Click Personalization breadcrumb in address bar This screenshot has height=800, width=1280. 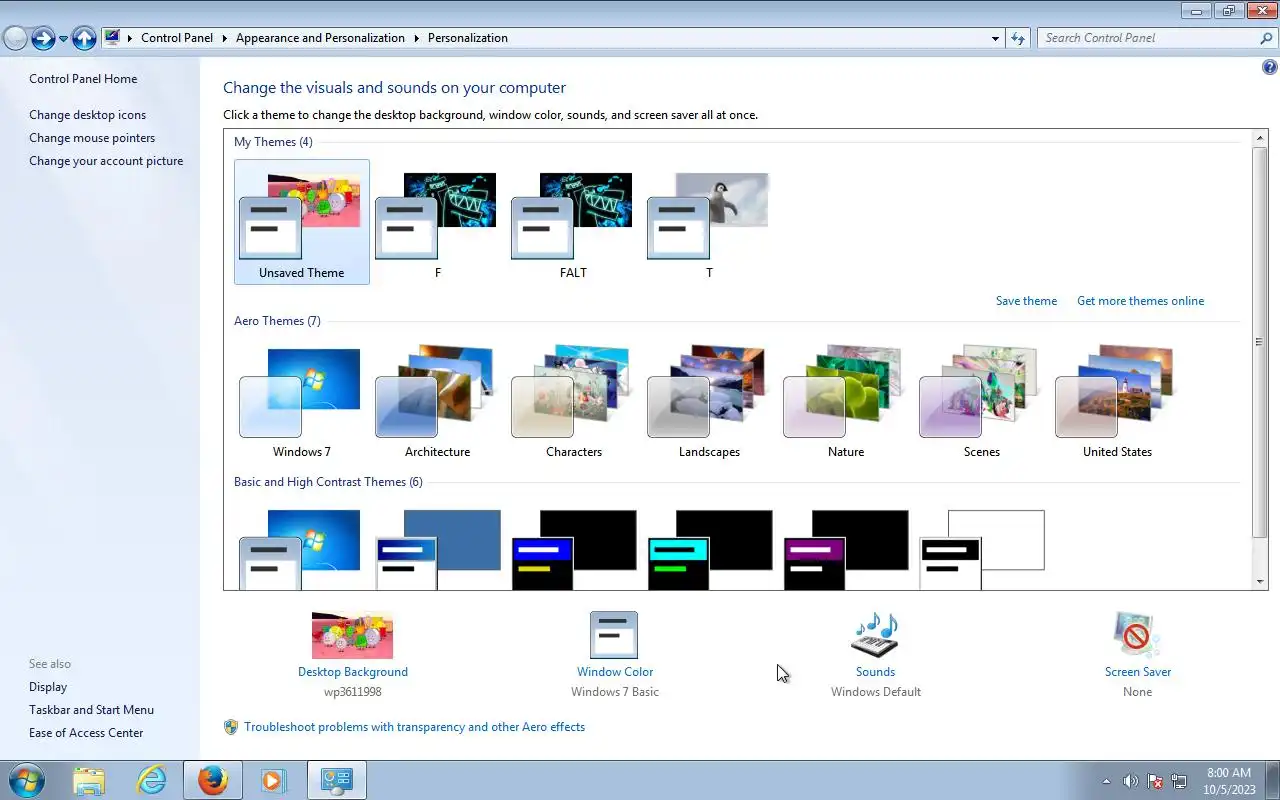pyautogui.click(x=468, y=38)
